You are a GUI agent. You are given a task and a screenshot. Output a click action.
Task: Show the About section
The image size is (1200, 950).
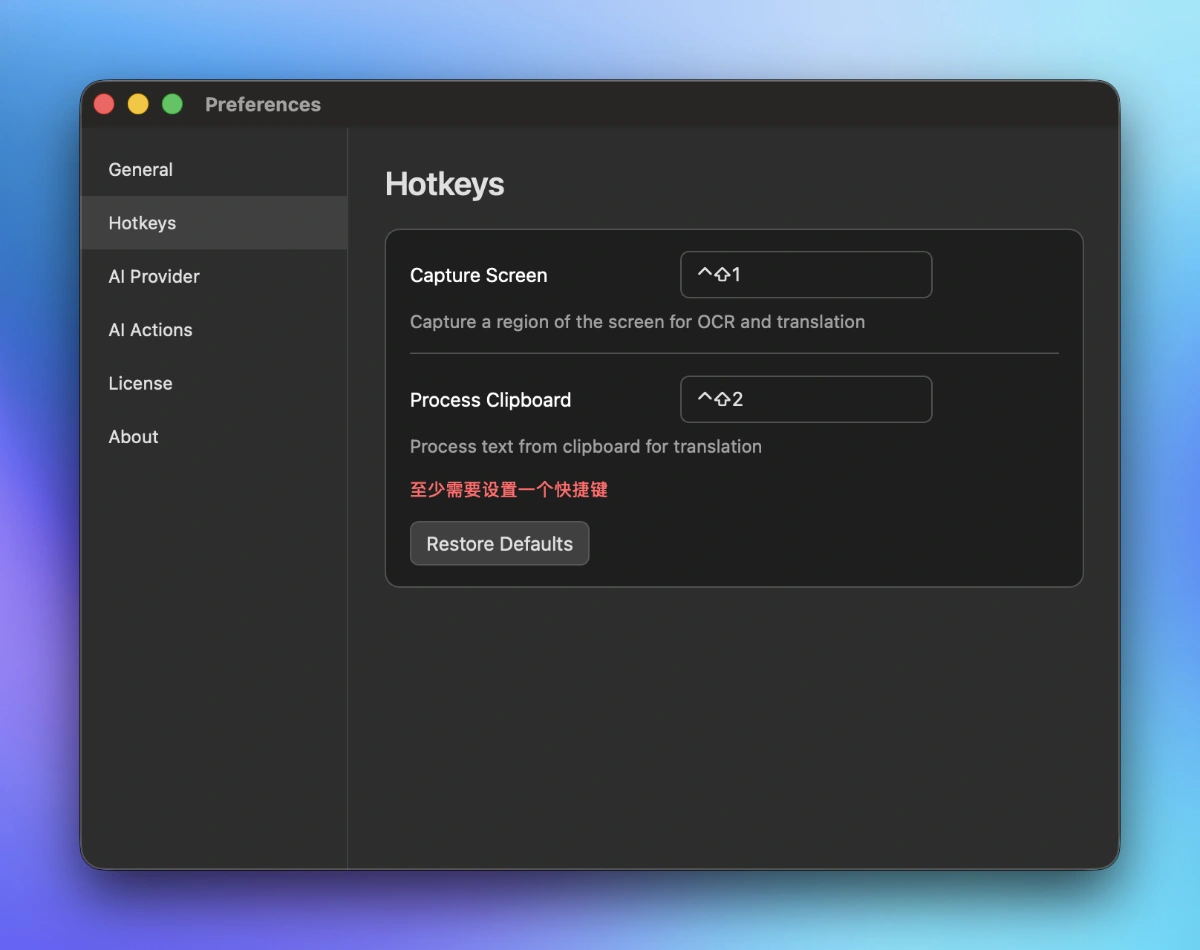(133, 437)
